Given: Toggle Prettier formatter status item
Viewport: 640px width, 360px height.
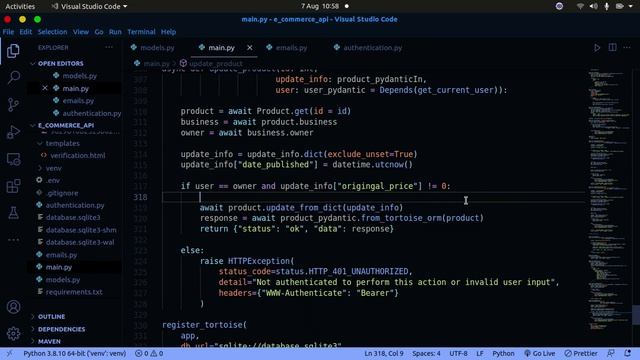Looking at the screenshot, I should [581, 353].
